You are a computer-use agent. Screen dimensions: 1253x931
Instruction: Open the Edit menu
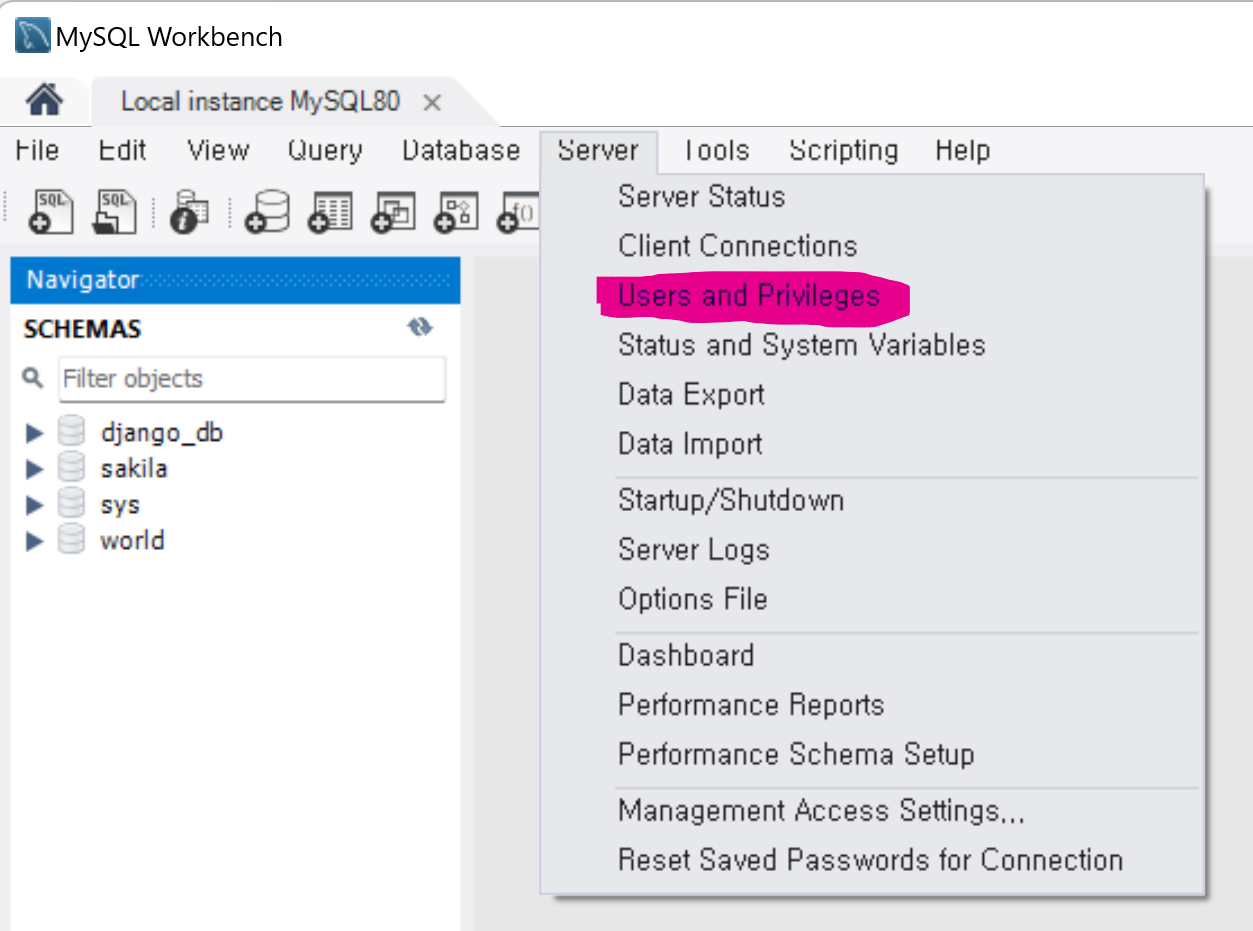click(122, 151)
